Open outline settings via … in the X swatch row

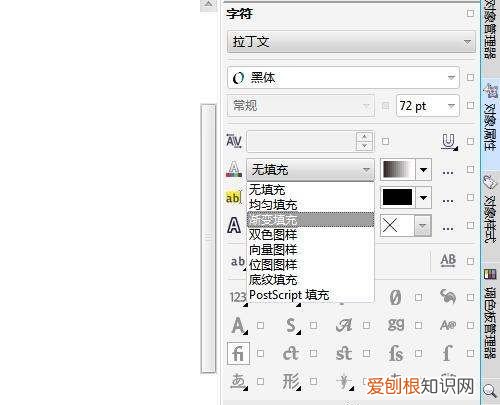(448, 228)
